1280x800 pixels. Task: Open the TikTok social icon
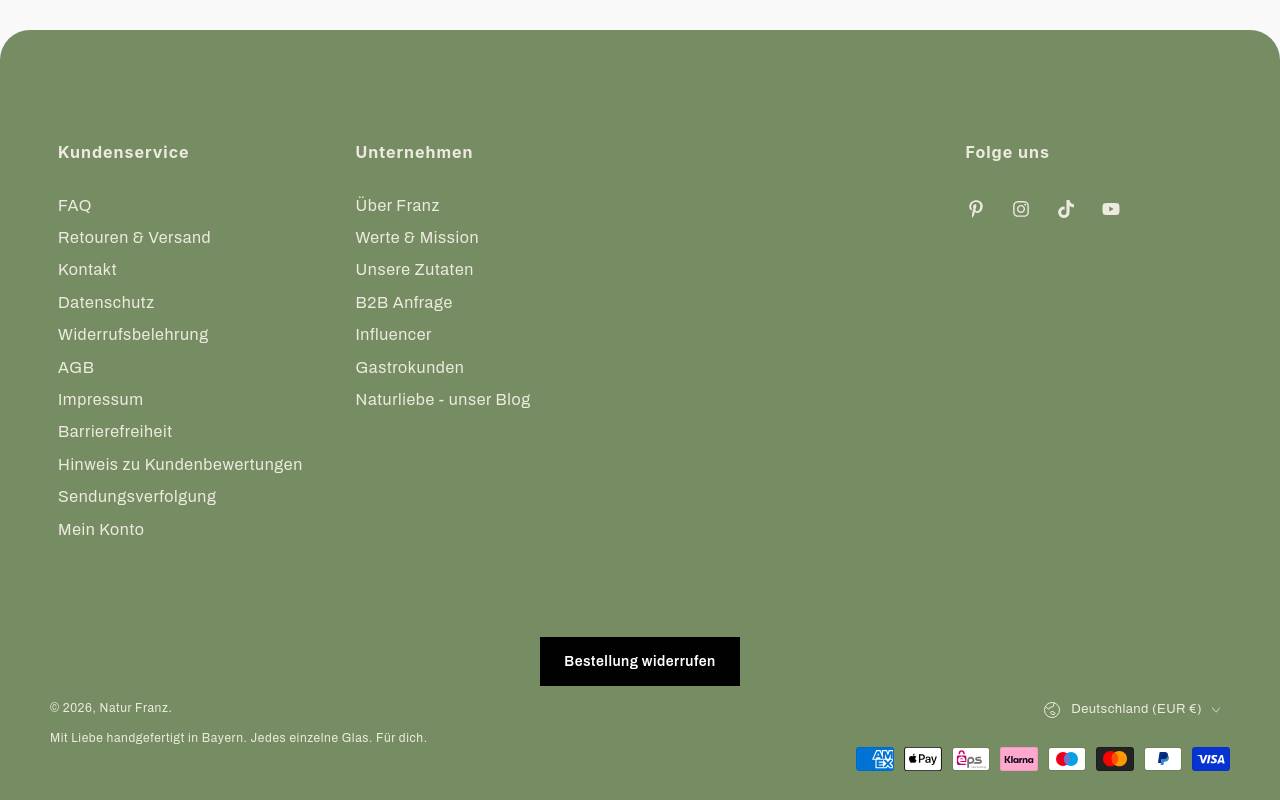click(1066, 209)
